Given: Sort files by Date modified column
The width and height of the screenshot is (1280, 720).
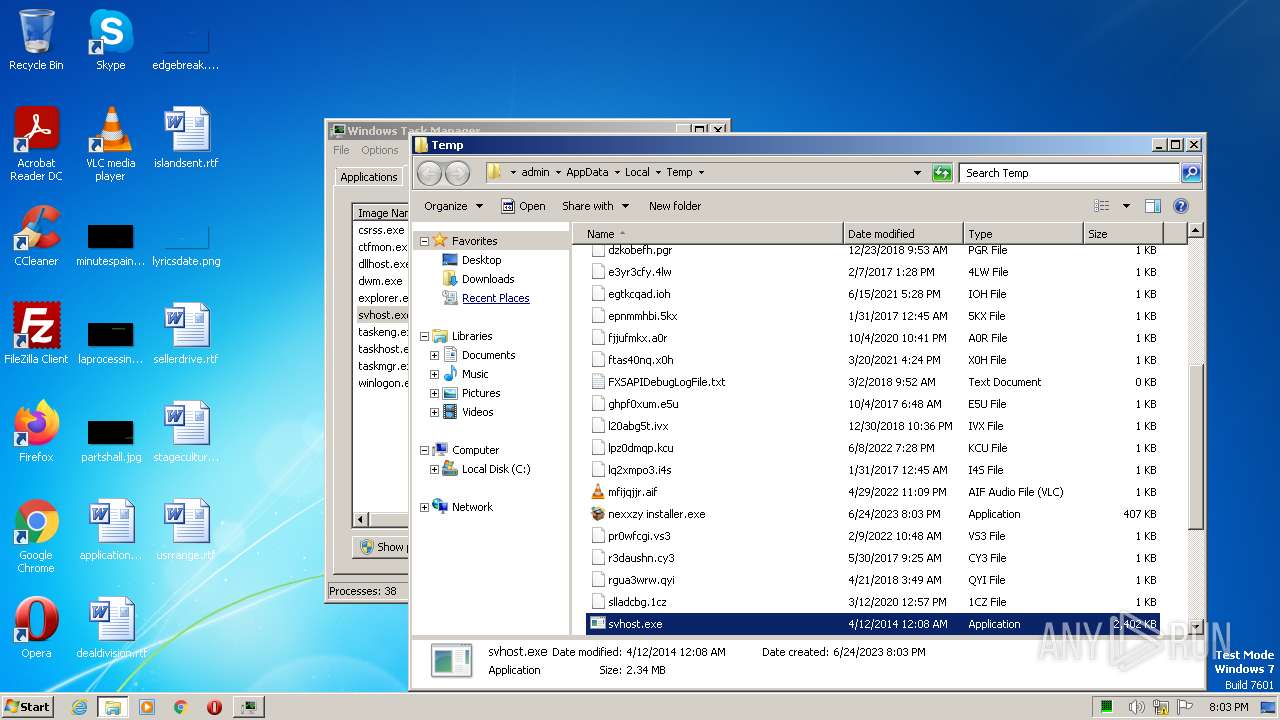Looking at the screenshot, I should (903, 234).
